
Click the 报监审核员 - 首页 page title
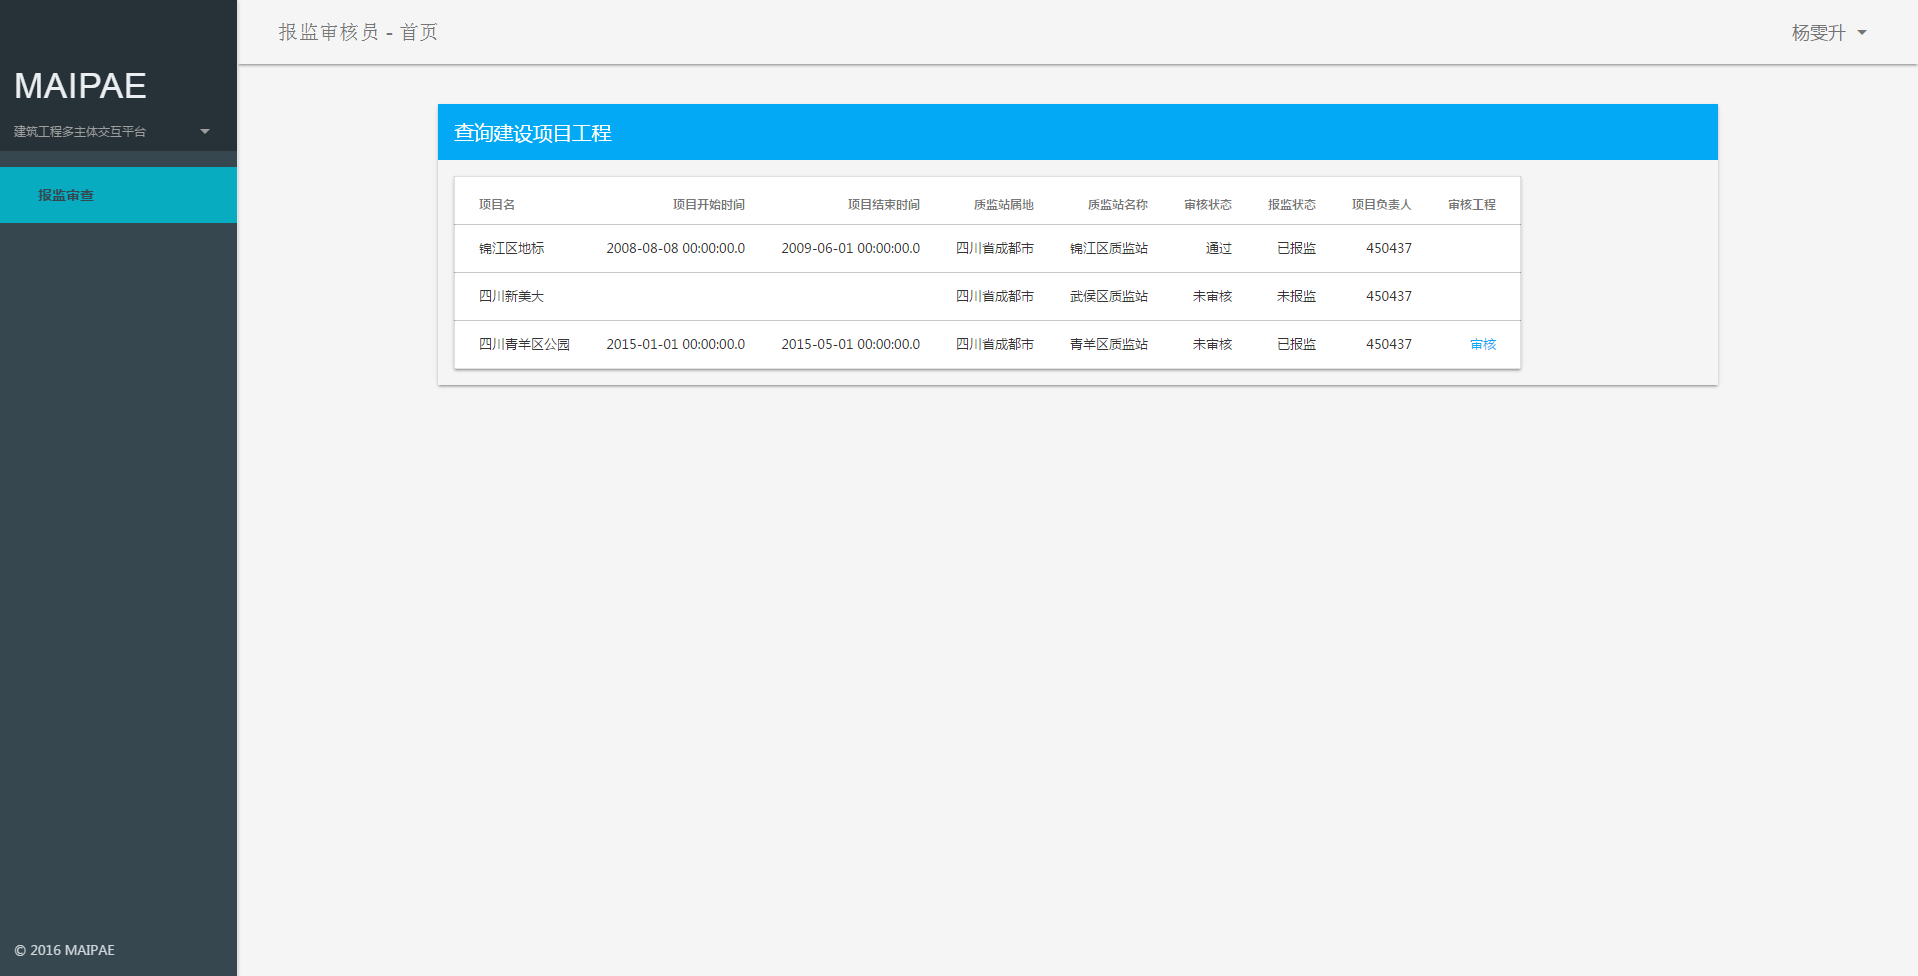pos(358,33)
